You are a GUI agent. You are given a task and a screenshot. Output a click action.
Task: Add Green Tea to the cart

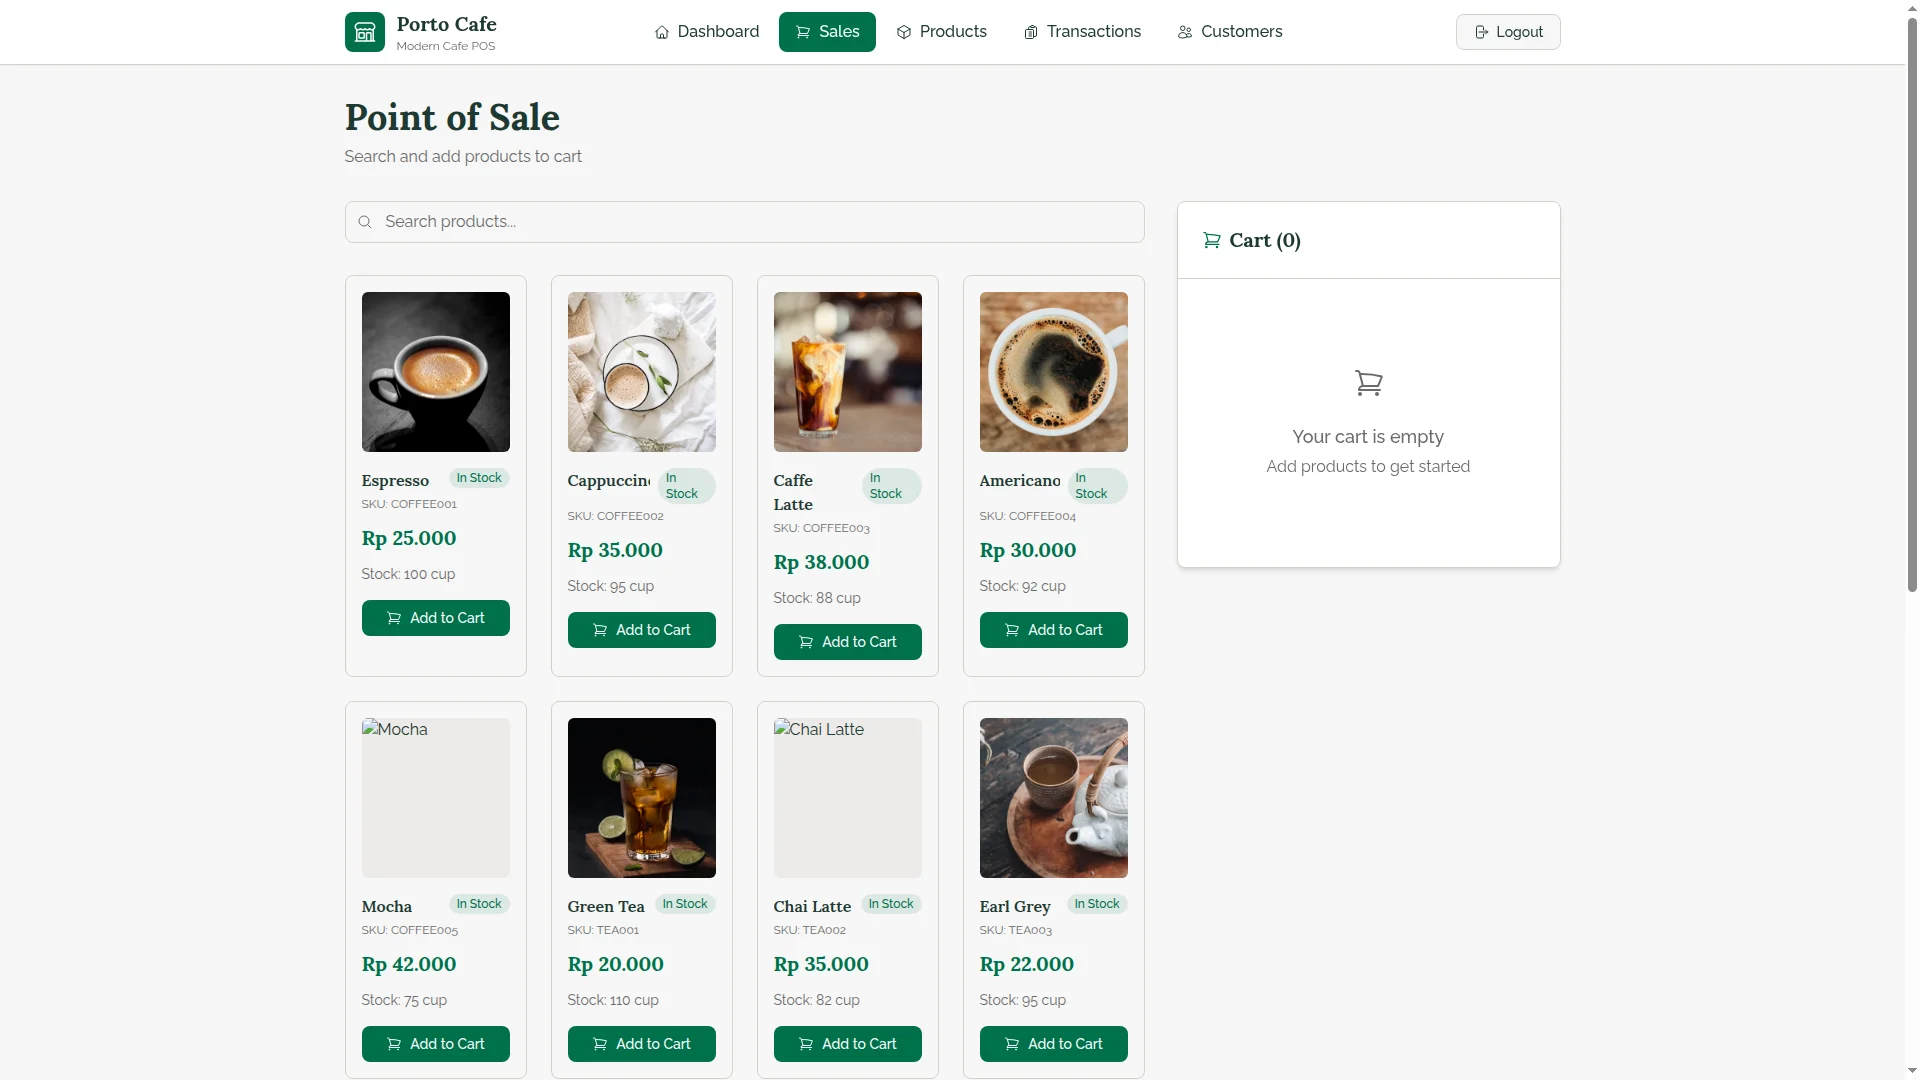642,1044
